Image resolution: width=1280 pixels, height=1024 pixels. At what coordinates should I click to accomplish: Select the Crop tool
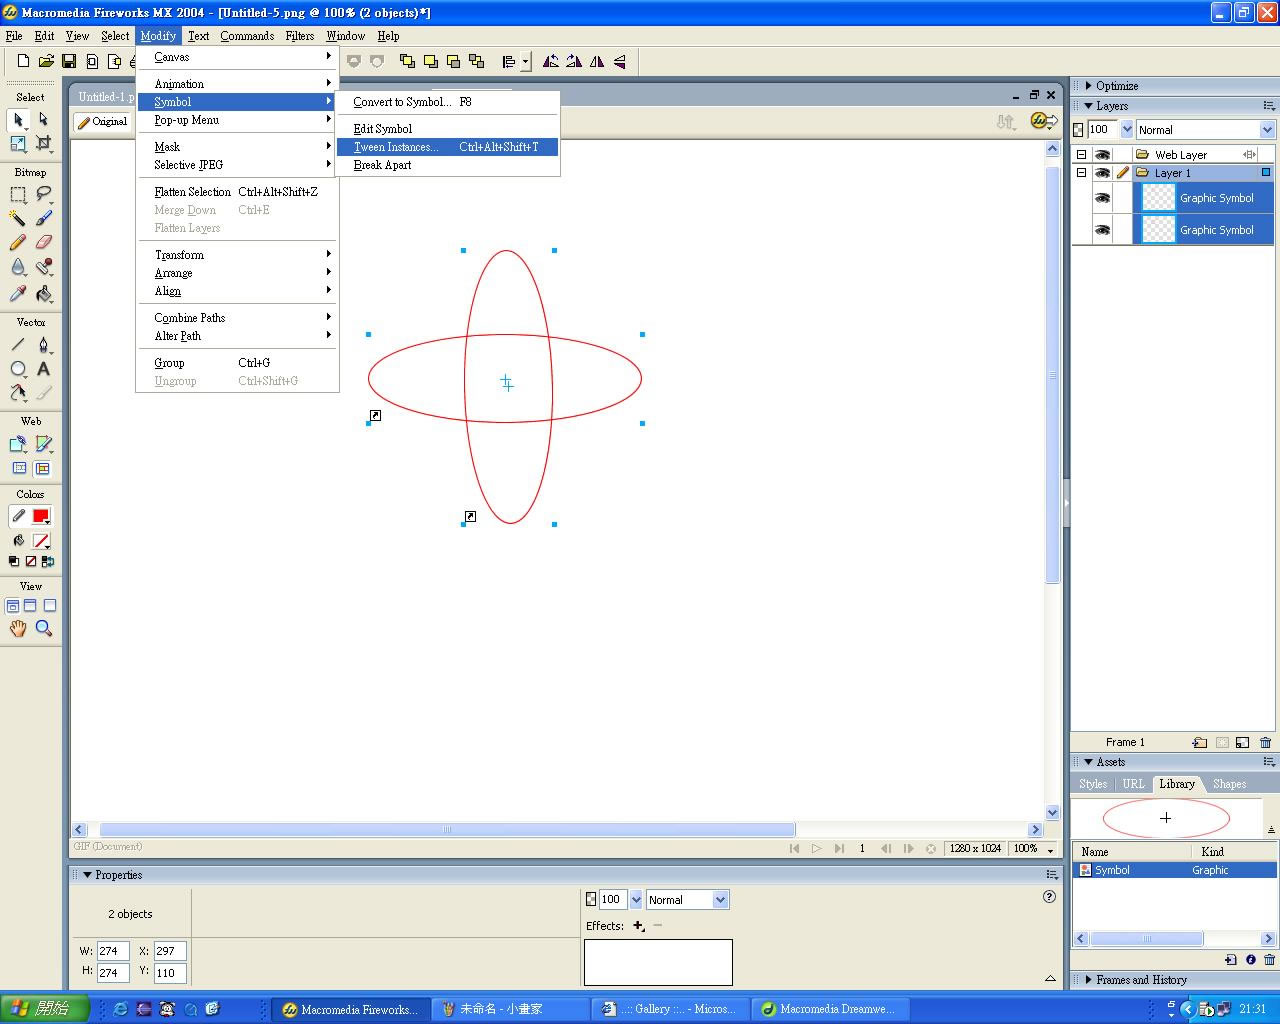(x=43, y=144)
